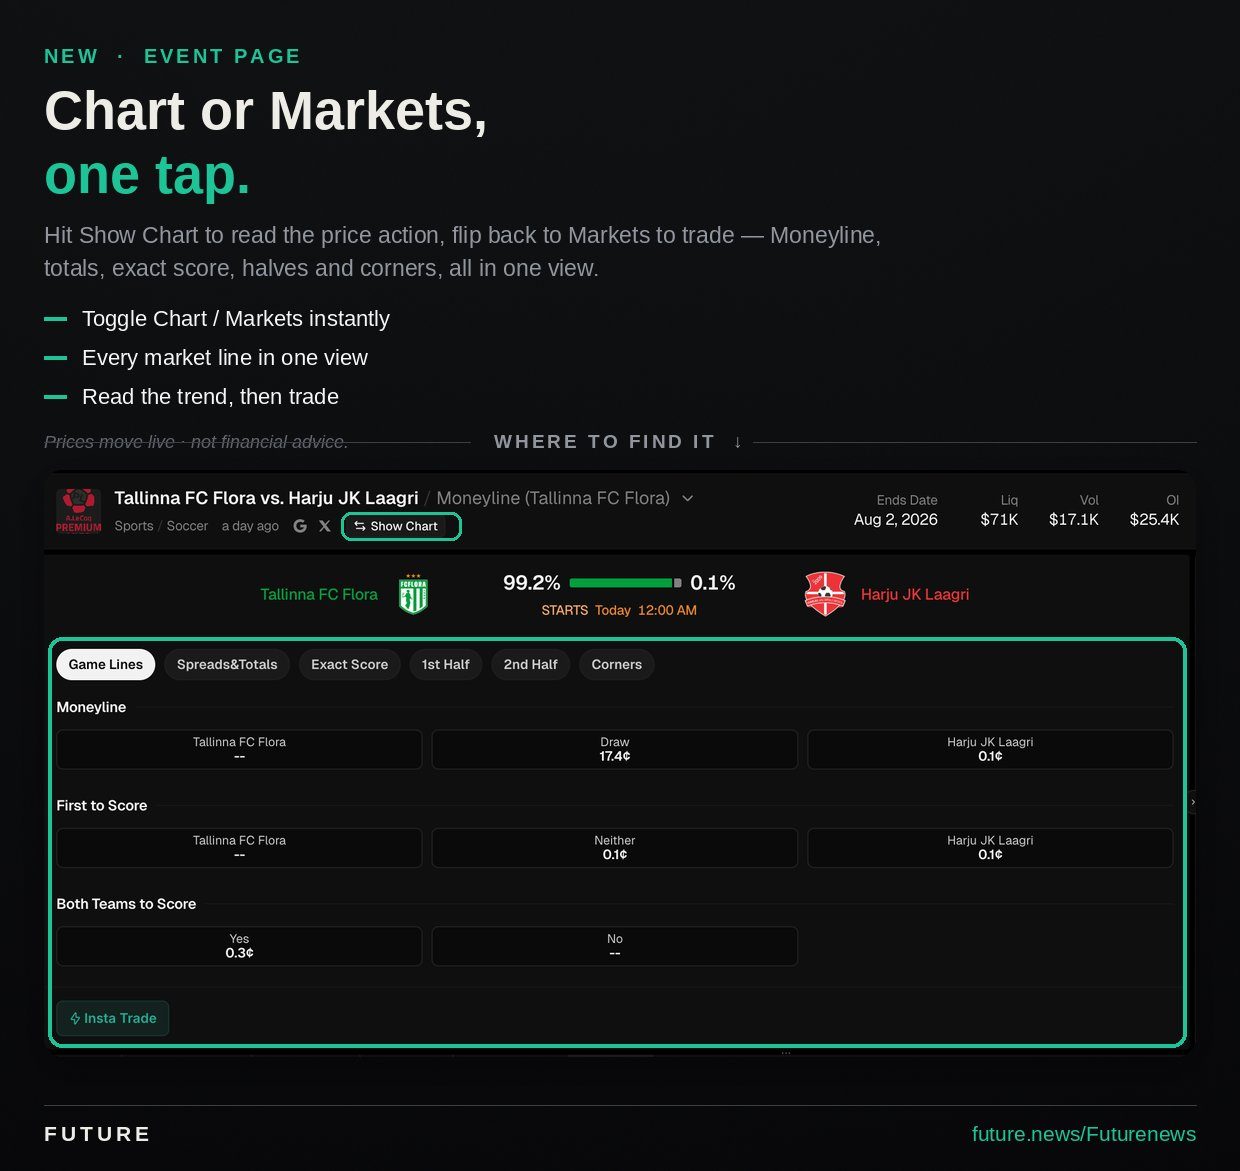Open the future.news/Futurenews link
This screenshot has height=1171, width=1240.
[x=1083, y=1134]
